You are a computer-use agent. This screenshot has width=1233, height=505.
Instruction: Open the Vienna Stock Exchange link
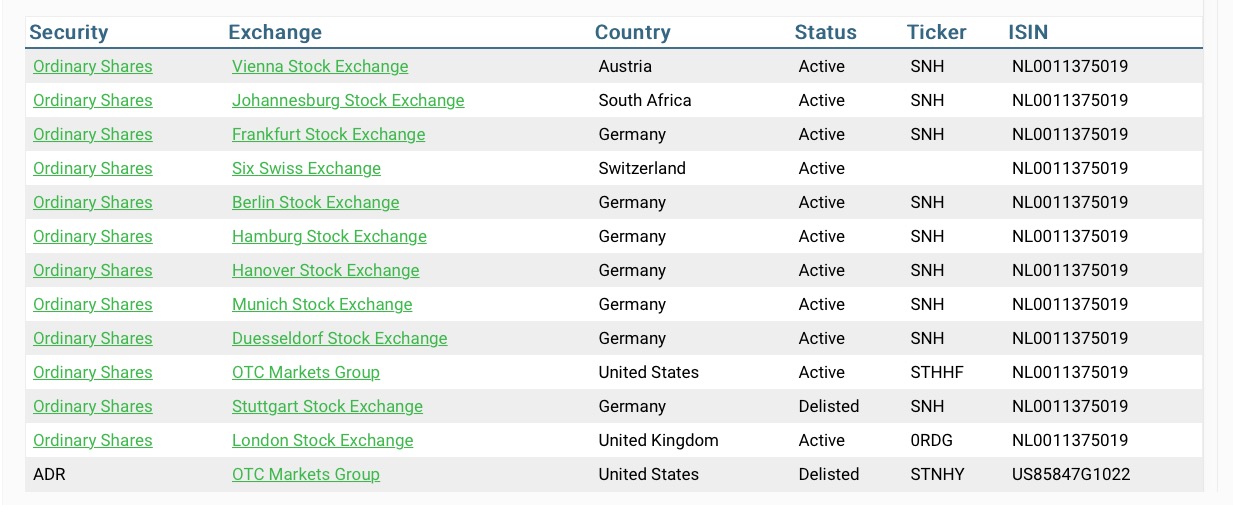click(320, 67)
